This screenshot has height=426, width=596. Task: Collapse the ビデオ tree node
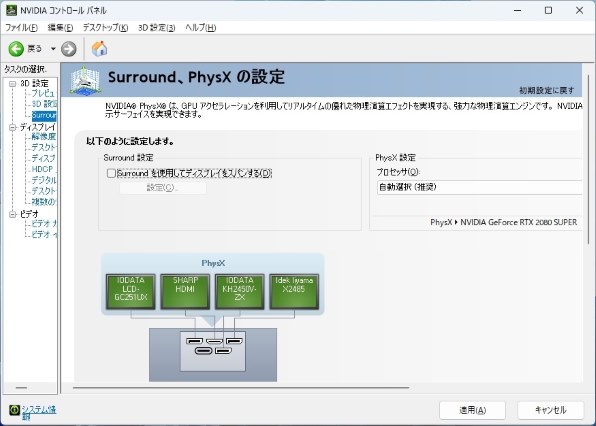click(x=13, y=214)
